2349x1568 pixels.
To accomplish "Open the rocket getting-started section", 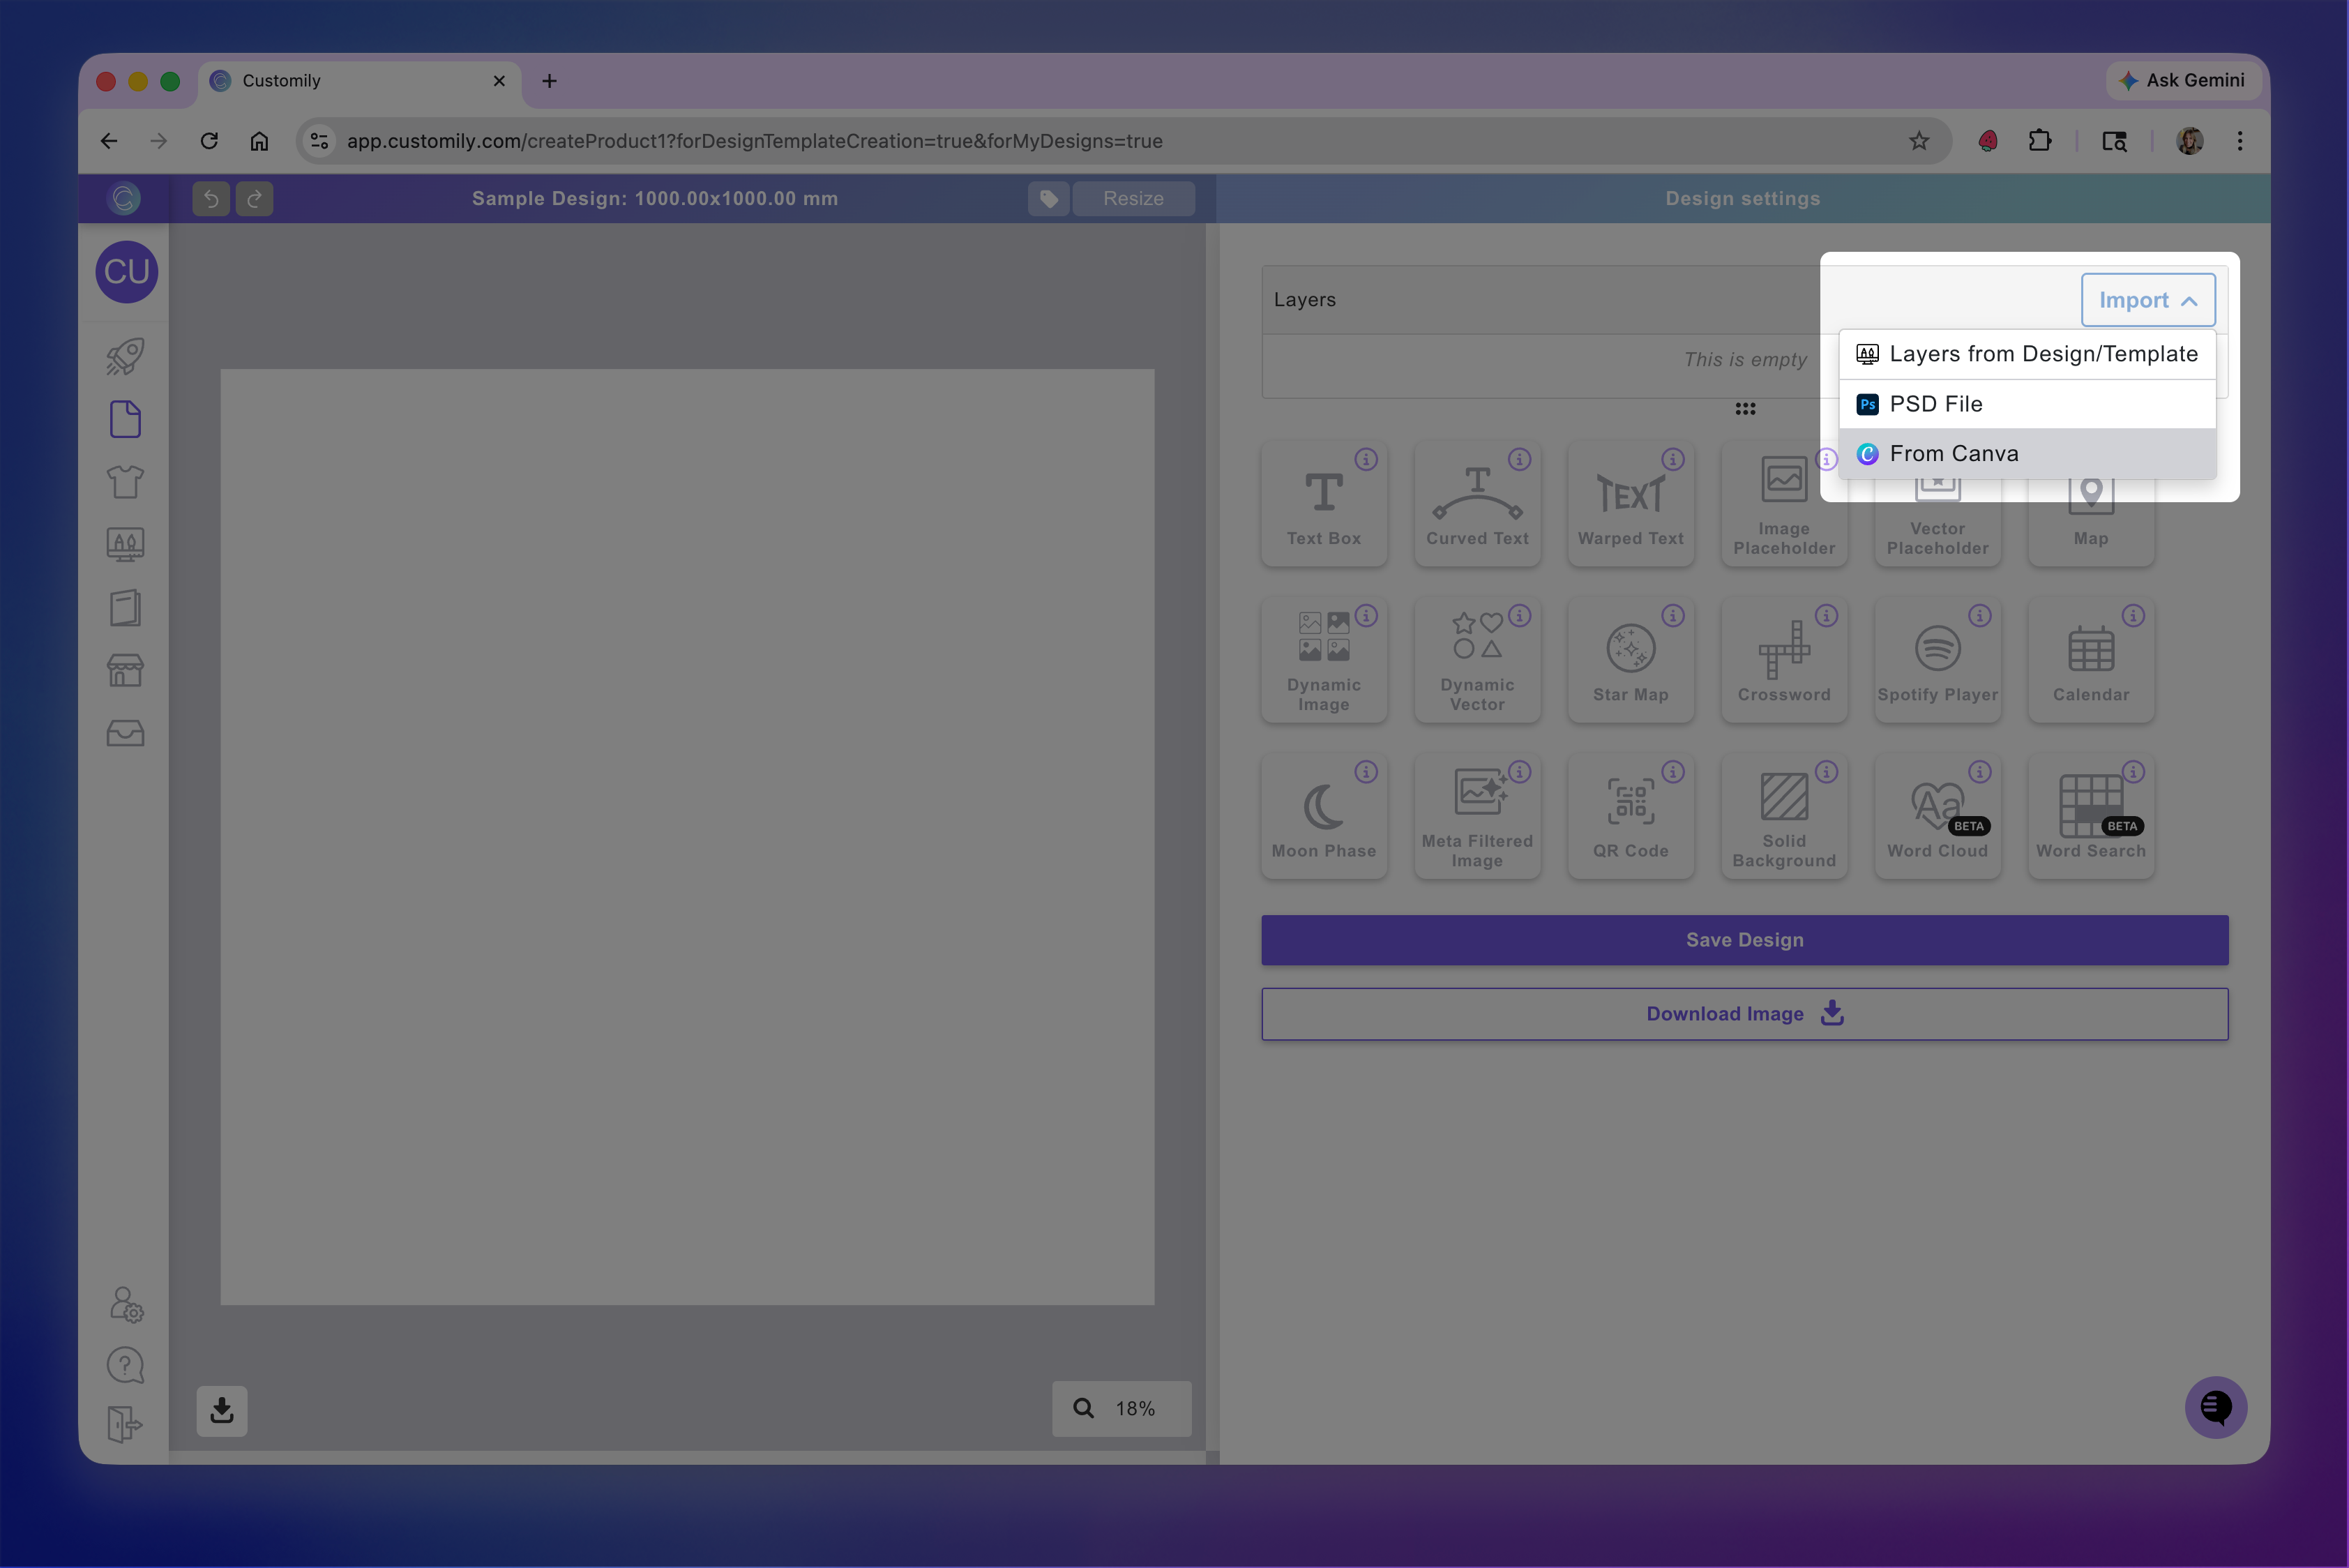I will click(x=125, y=356).
